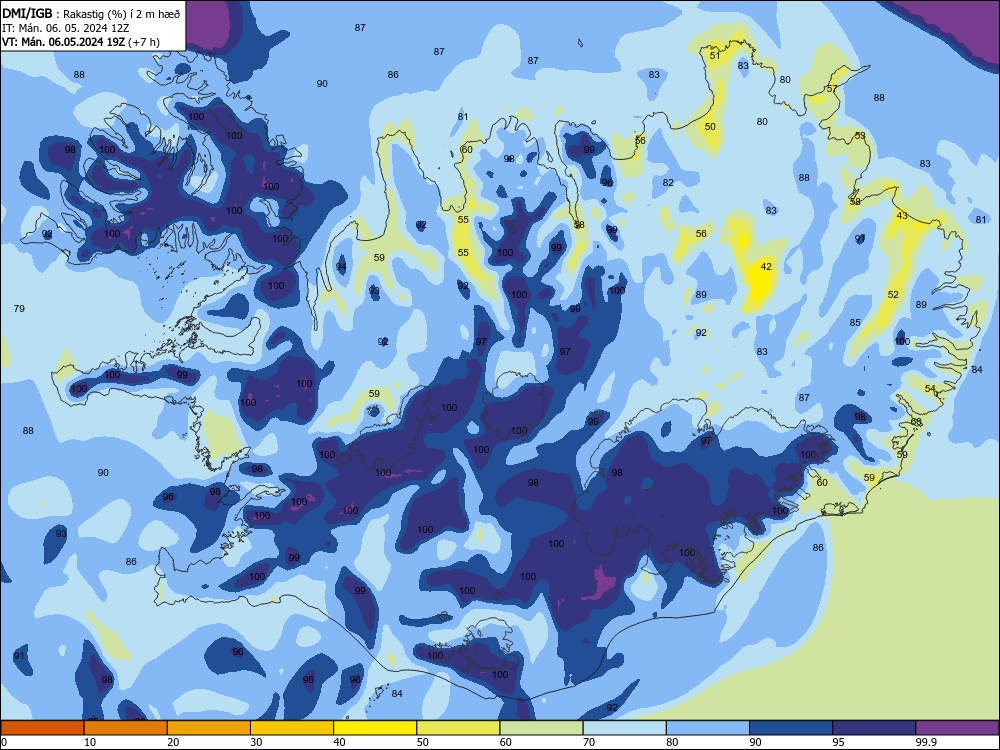This screenshot has height=750, width=1000.
Task: Select the bright yellow 40–50 legend swatch
Action: [x=375, y=728]
